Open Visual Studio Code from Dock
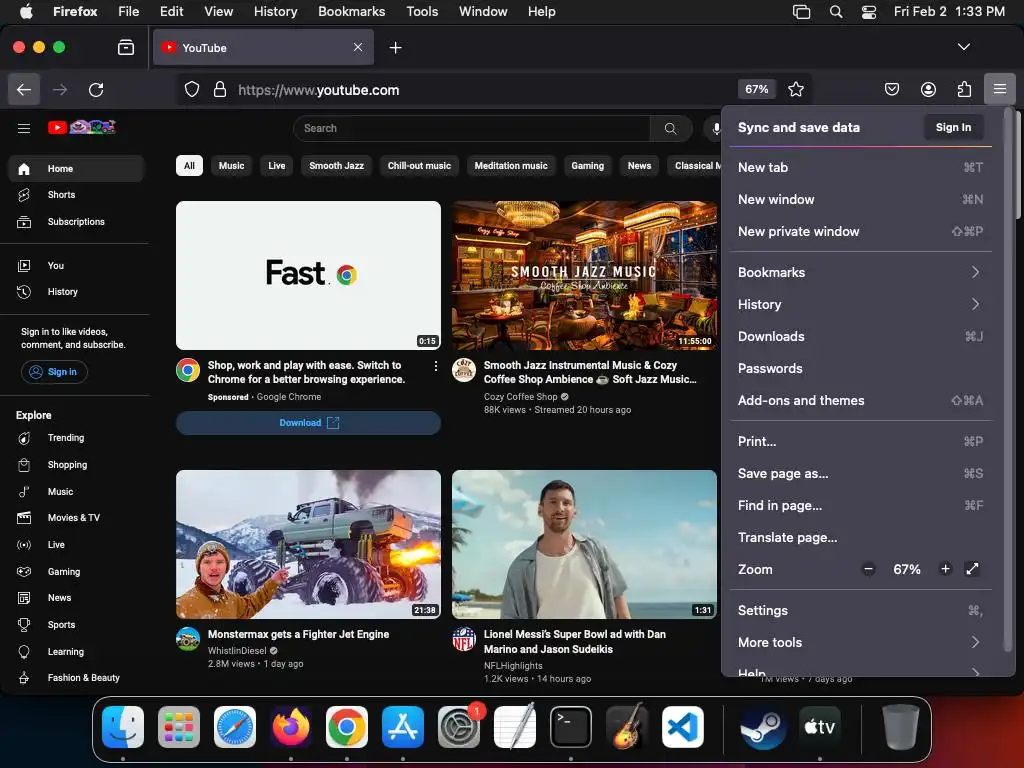The image size is (1024, 768). click(682, 727)
